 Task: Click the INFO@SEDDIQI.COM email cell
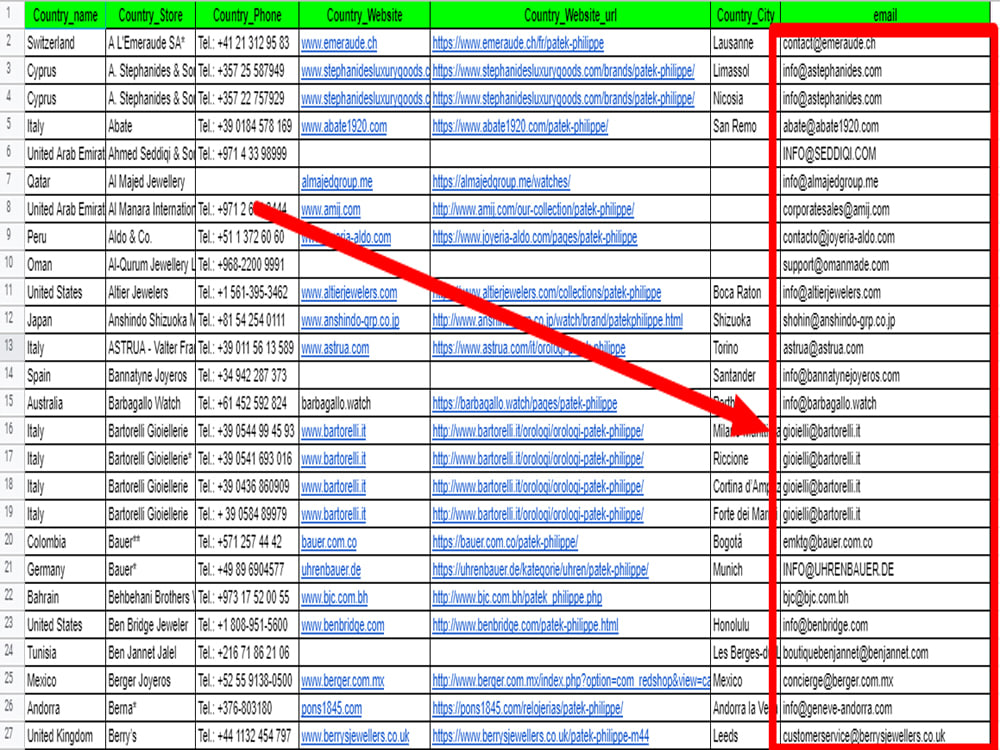pos(885,154)
